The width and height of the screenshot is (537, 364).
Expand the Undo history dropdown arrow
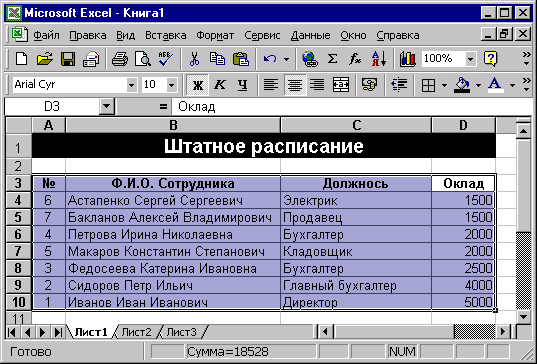[x=286, y=59]
